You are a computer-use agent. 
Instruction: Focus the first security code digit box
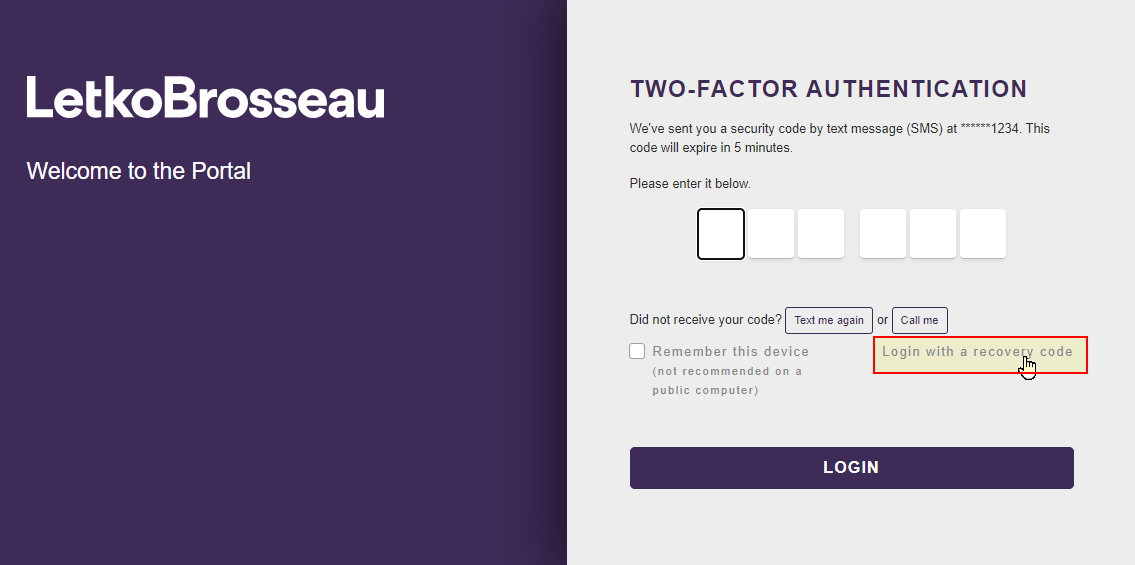[x=721, y=234]
